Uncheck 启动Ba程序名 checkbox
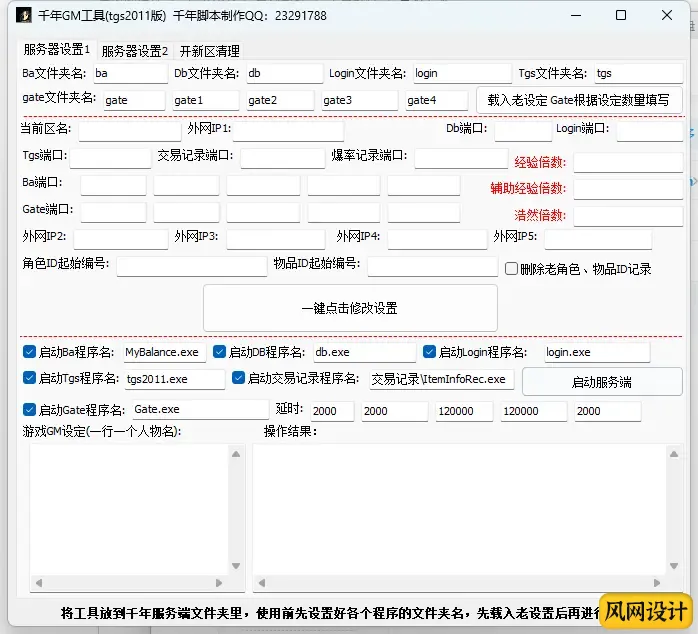698x634 pixels. point(29,352)
